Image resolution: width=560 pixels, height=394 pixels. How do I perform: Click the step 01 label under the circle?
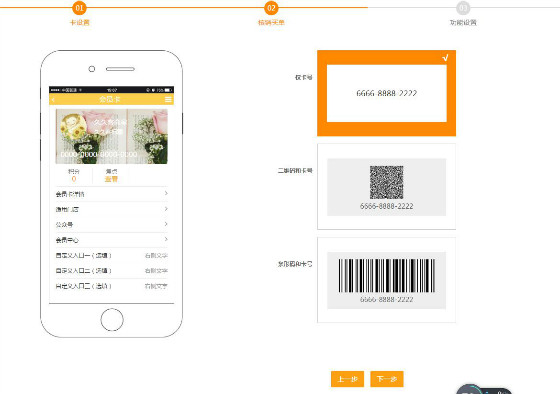click(79, 23)
